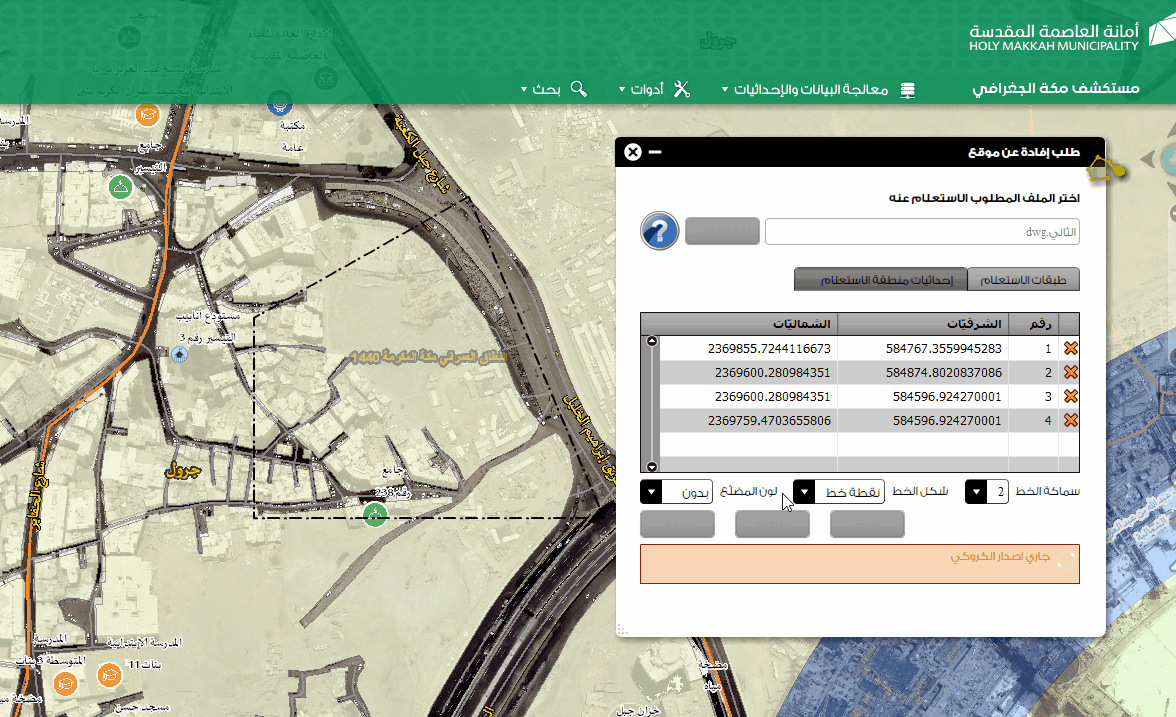1176x717 pixels.
Task: Click blue water tank marker مستودع انابيب
Action: [179, 354]
